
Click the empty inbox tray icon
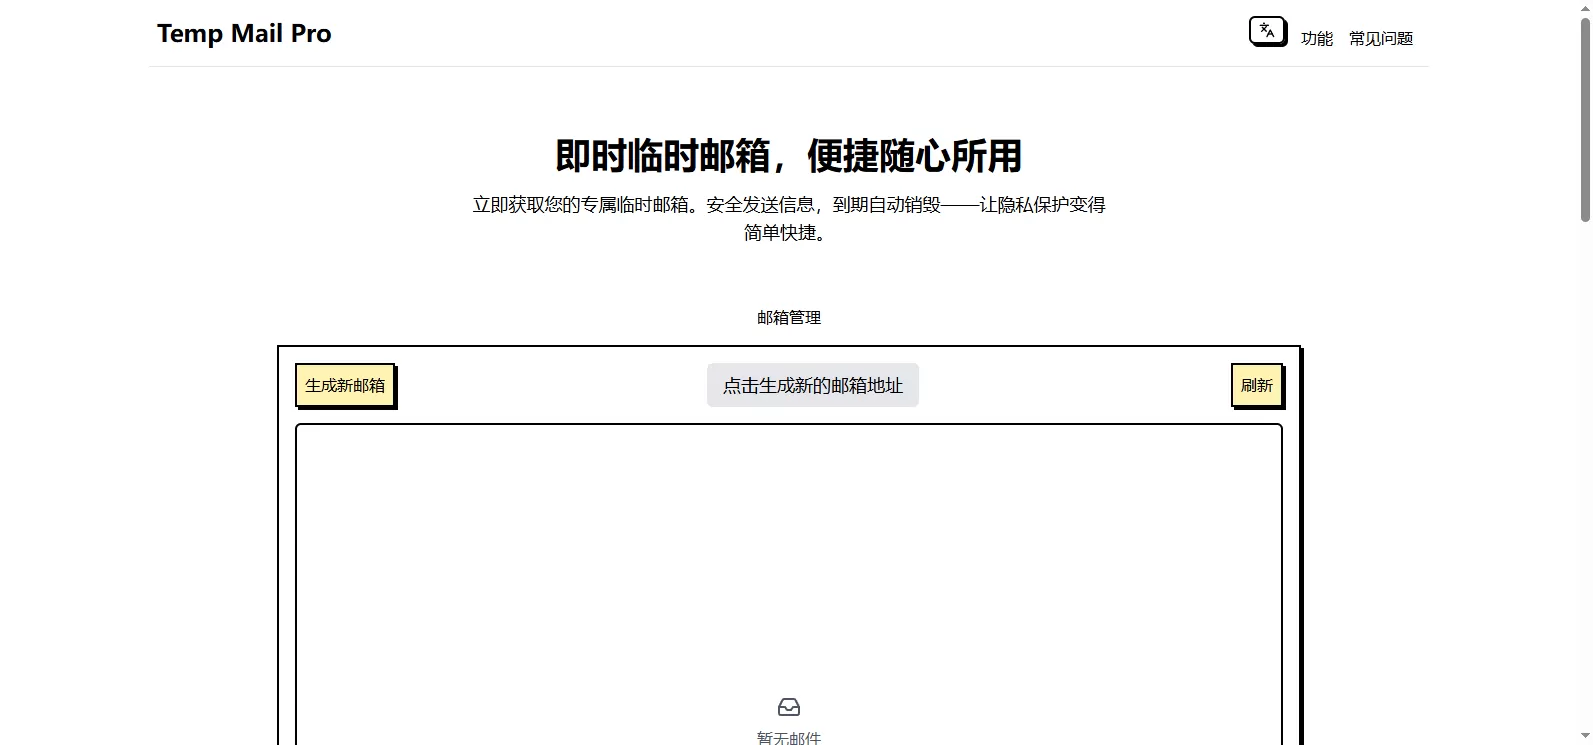[x=788, y=707]
